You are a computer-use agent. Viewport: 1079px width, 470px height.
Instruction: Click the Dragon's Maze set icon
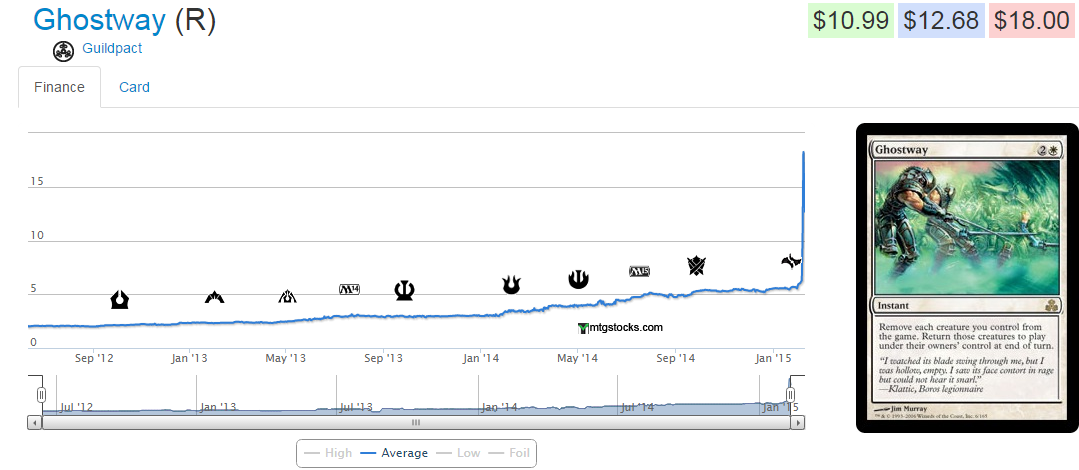[x=288, y=296]
